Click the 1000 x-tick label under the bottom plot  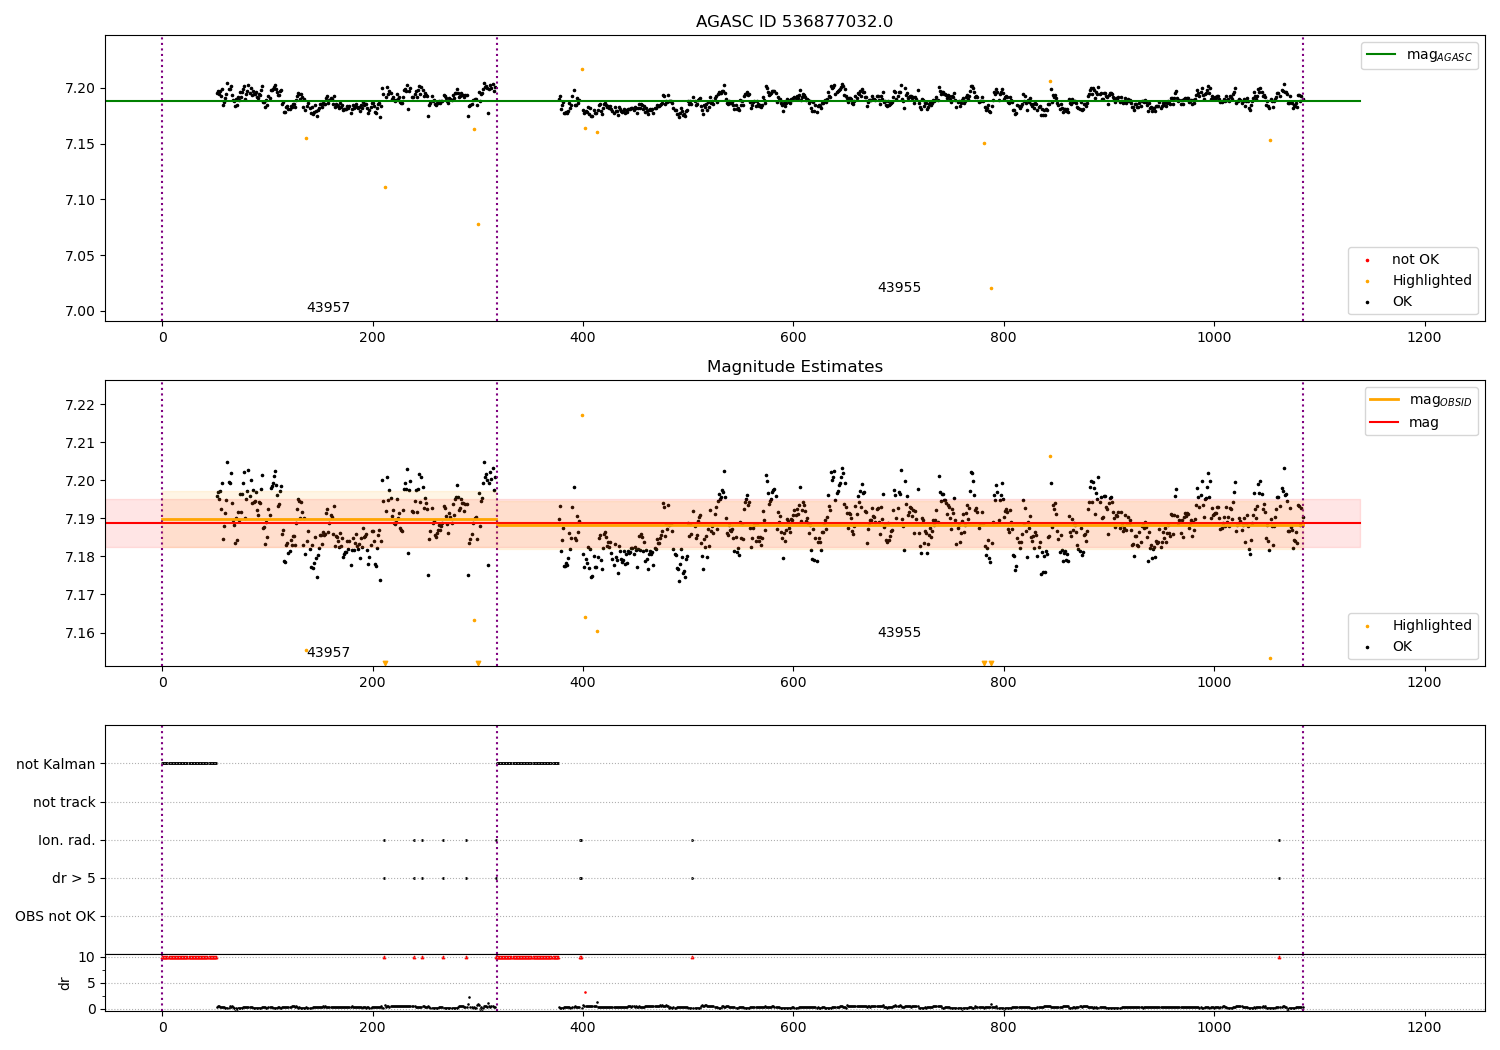coord(1214,1027)
